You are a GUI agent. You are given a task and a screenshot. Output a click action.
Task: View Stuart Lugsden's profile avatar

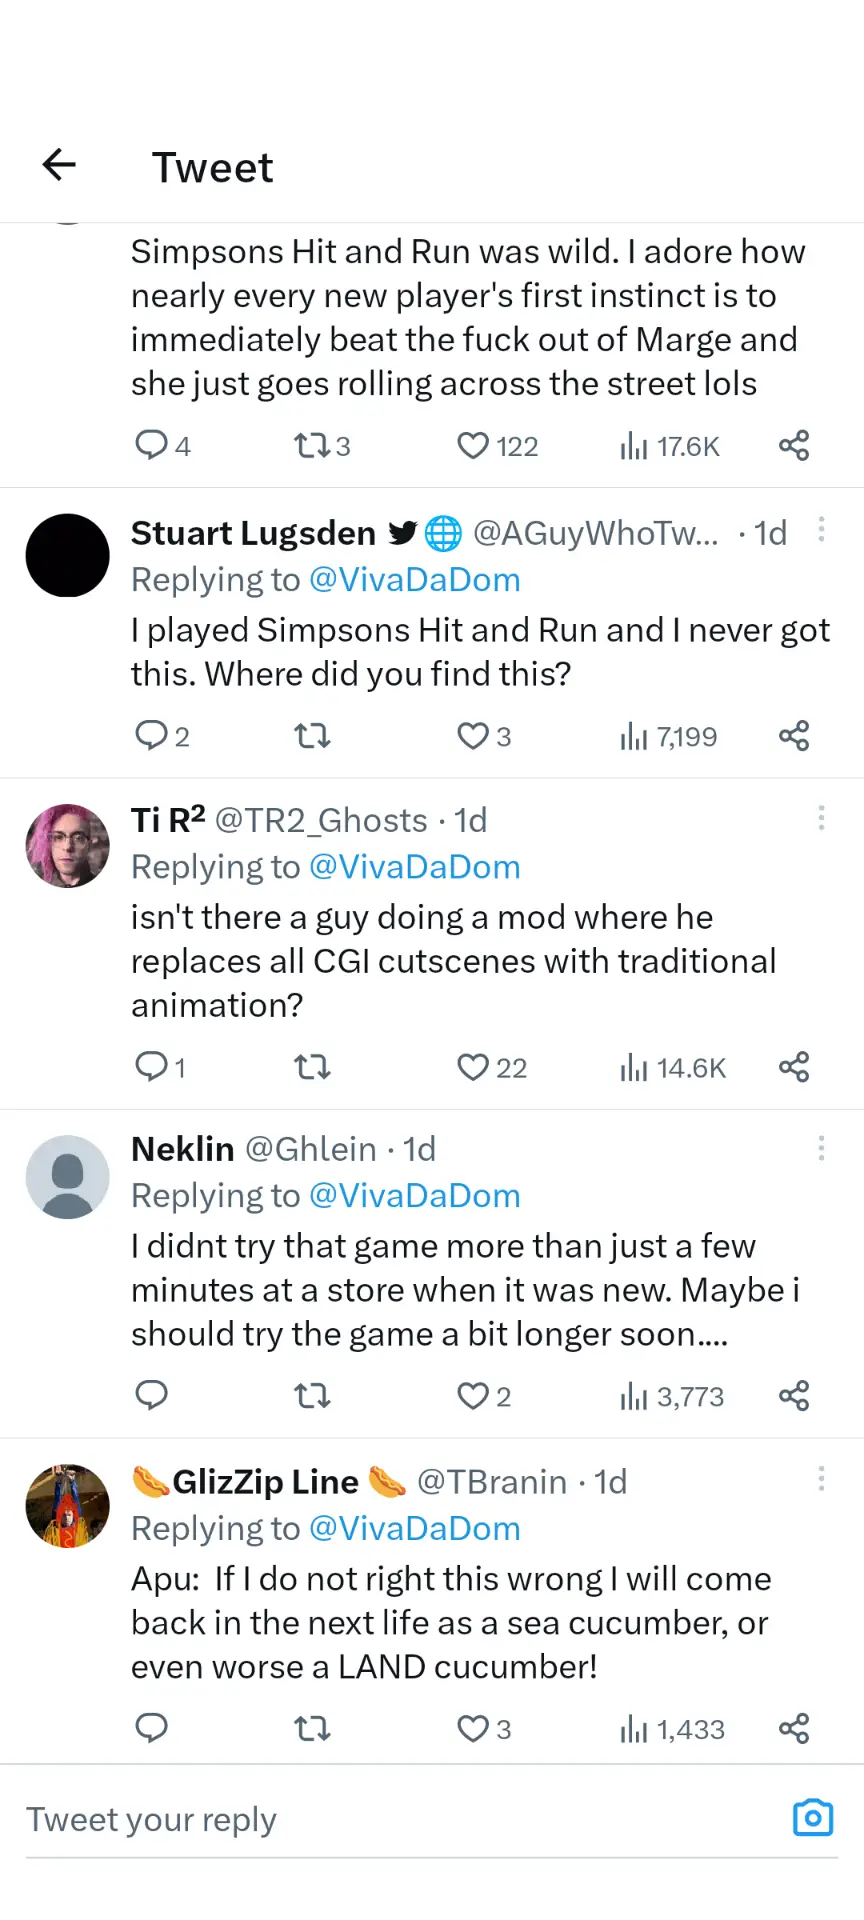pyautogui.click(x=67, y=555)
